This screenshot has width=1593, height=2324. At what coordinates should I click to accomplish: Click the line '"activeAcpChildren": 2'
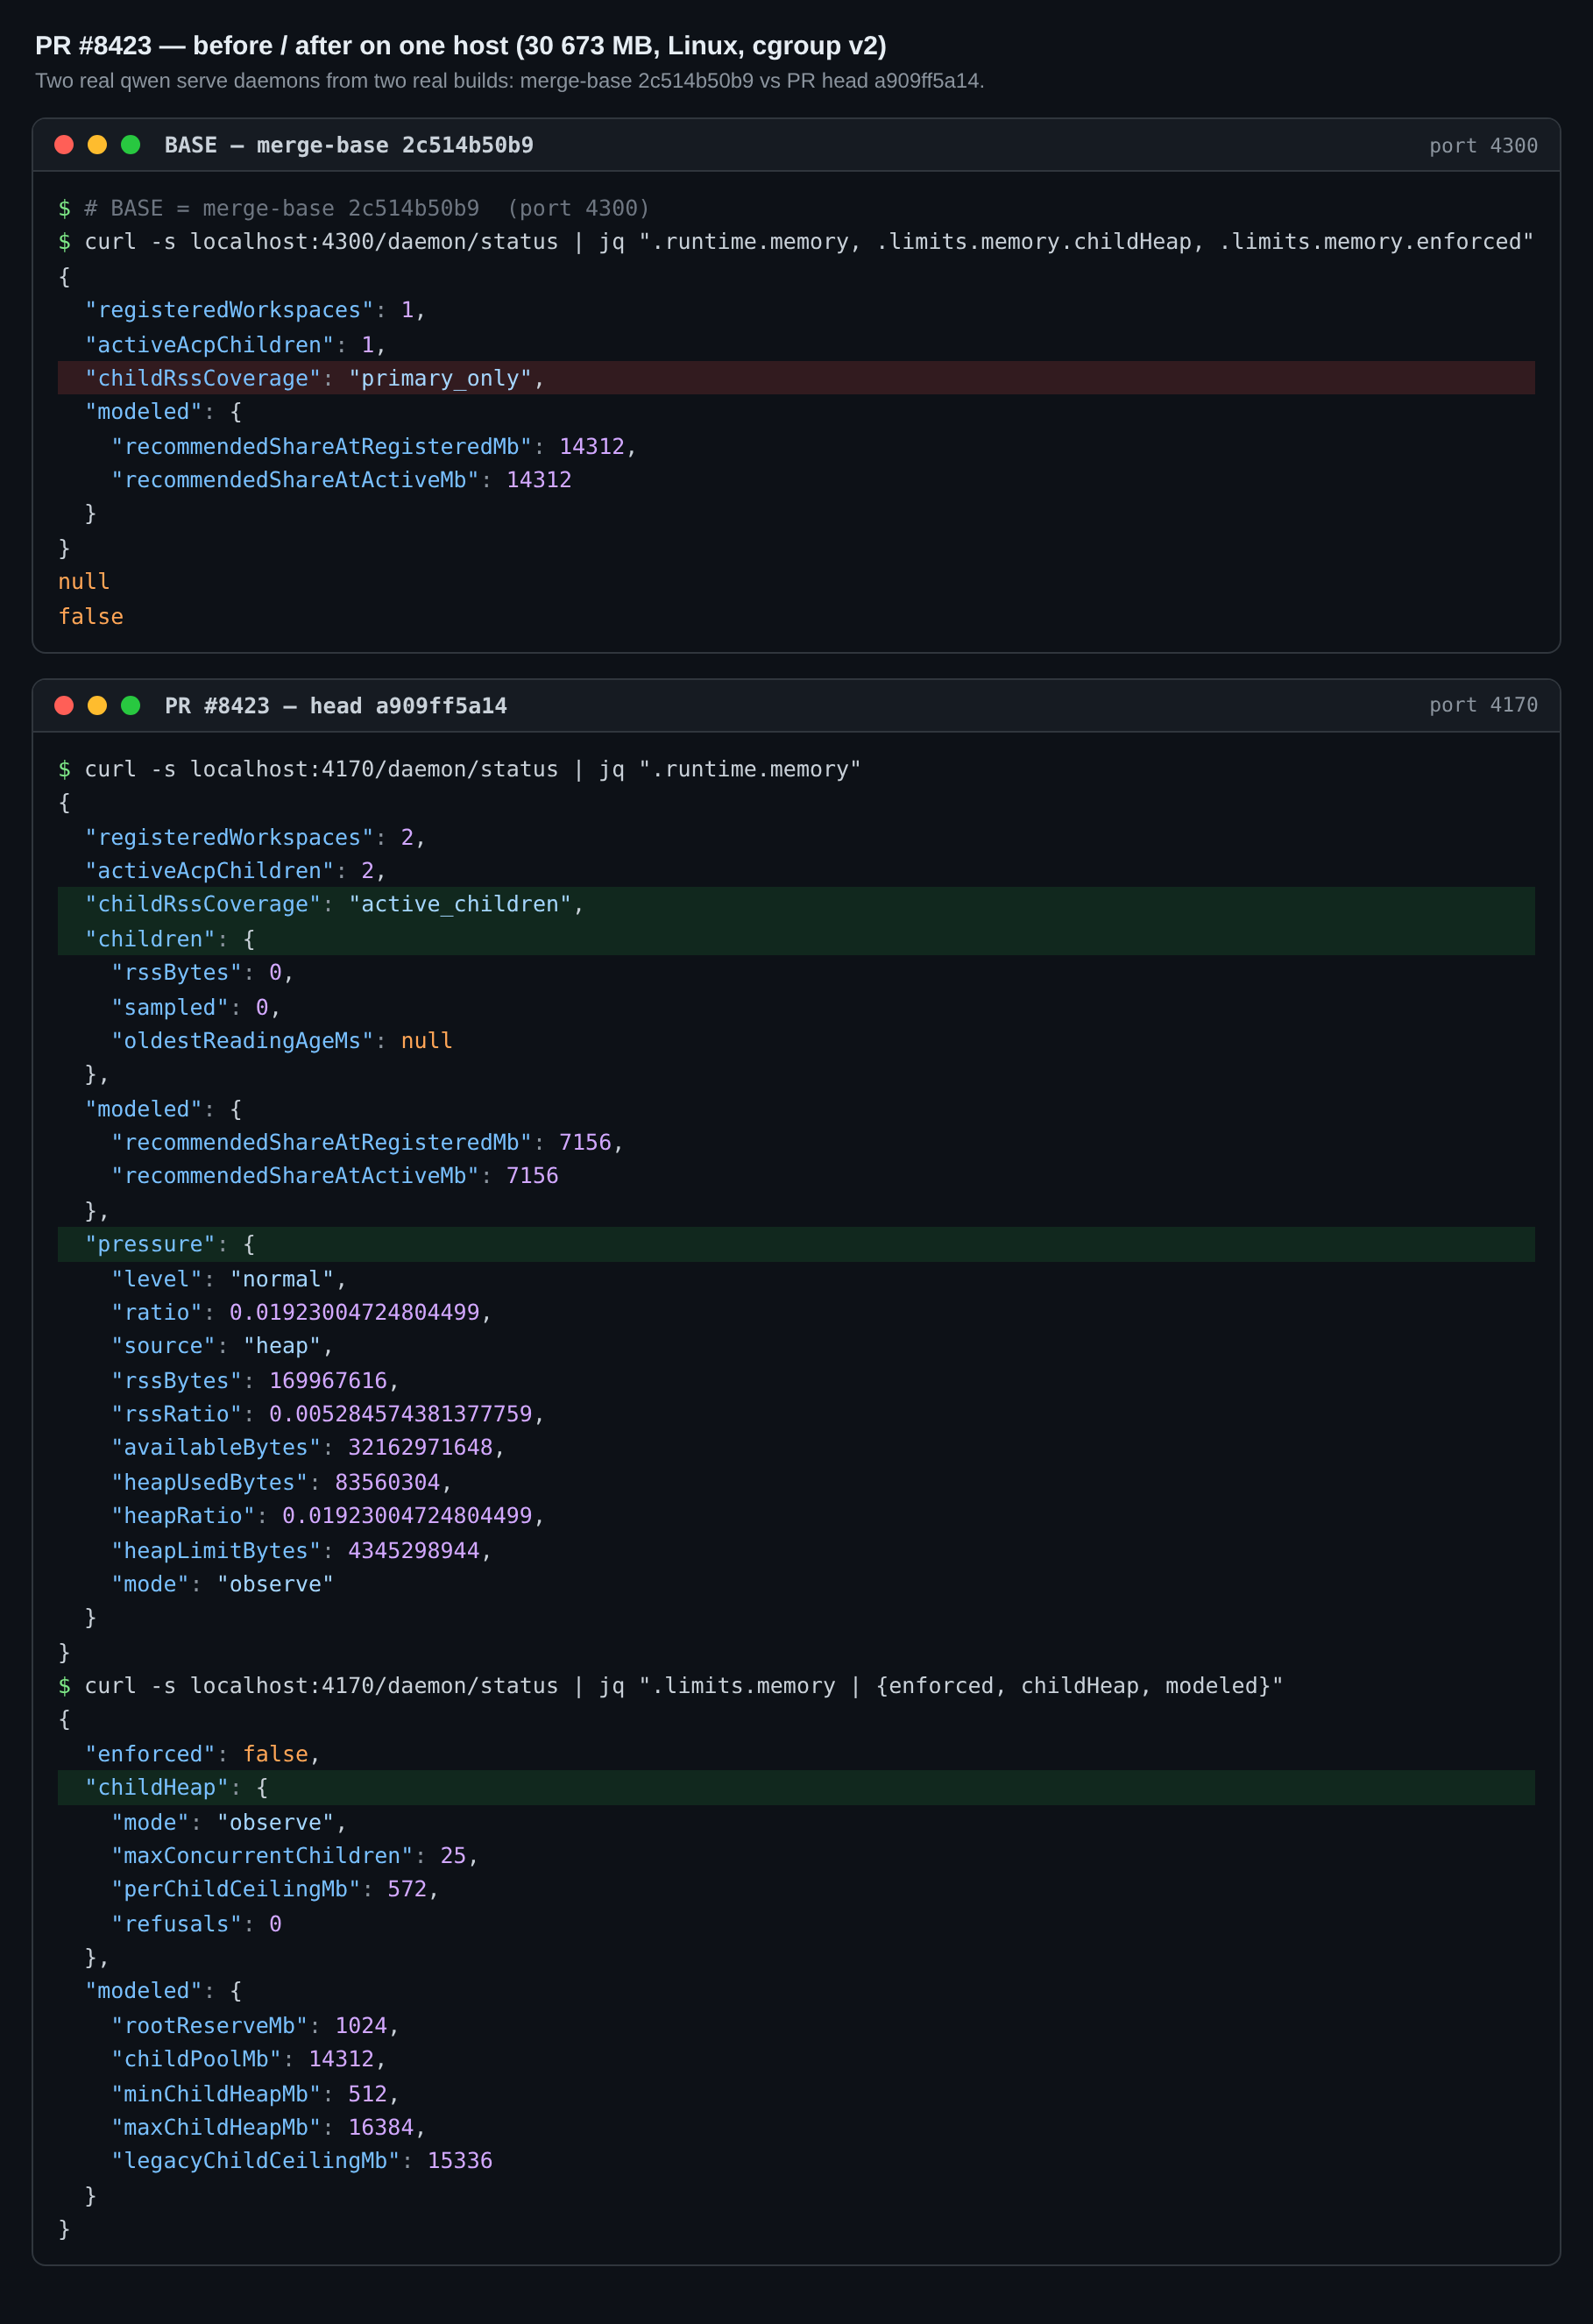coord(235,871)
